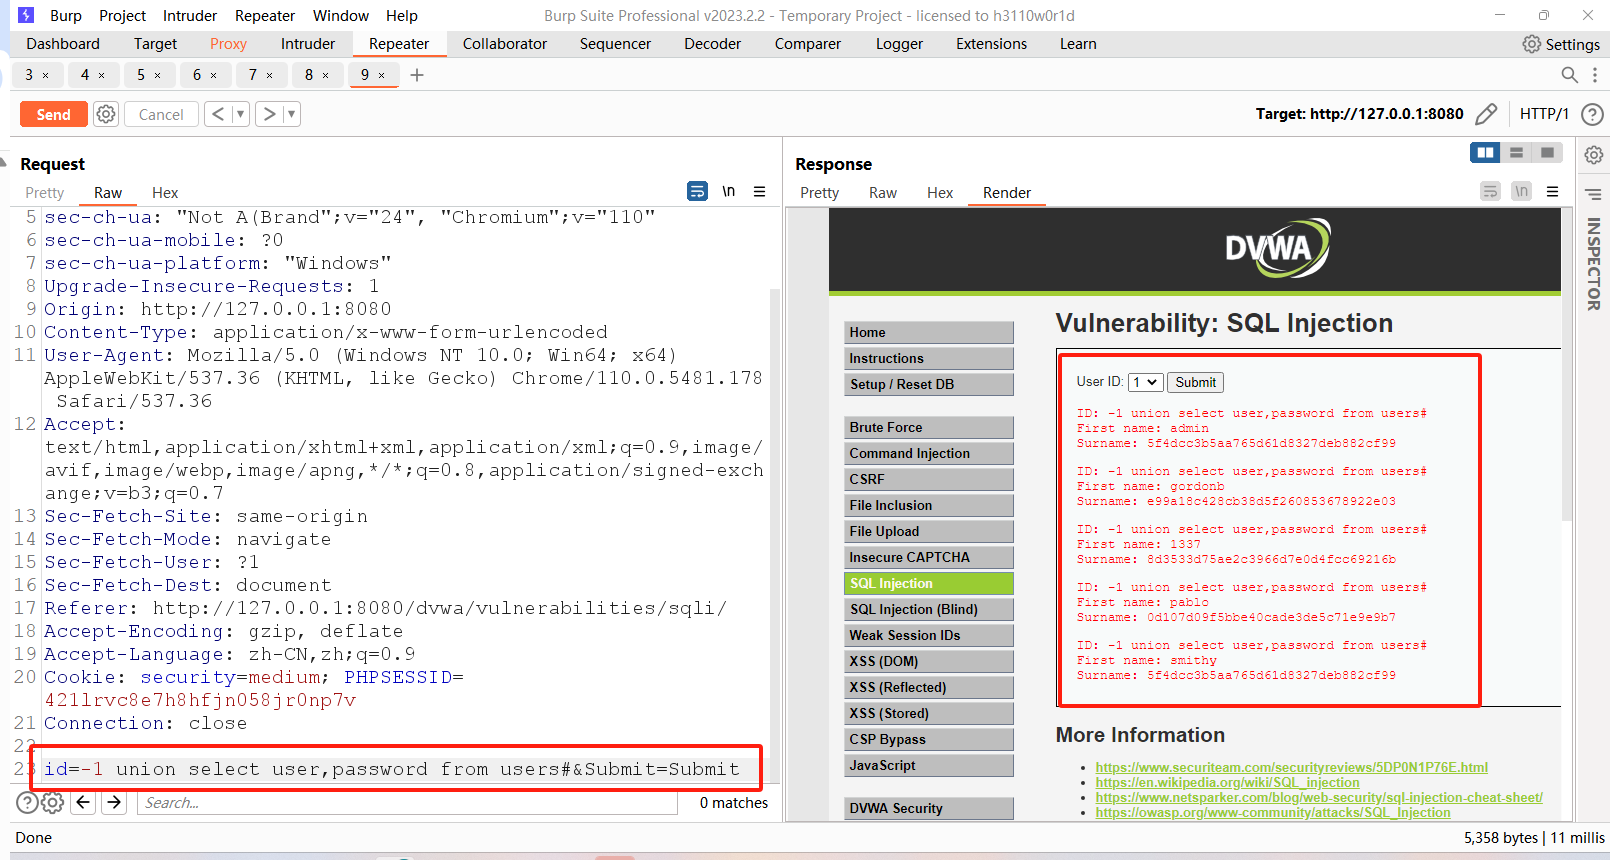The height and width of the screenshot is (860, 1610).
Task: Click the Cancel button
Action: coord(161,114)
